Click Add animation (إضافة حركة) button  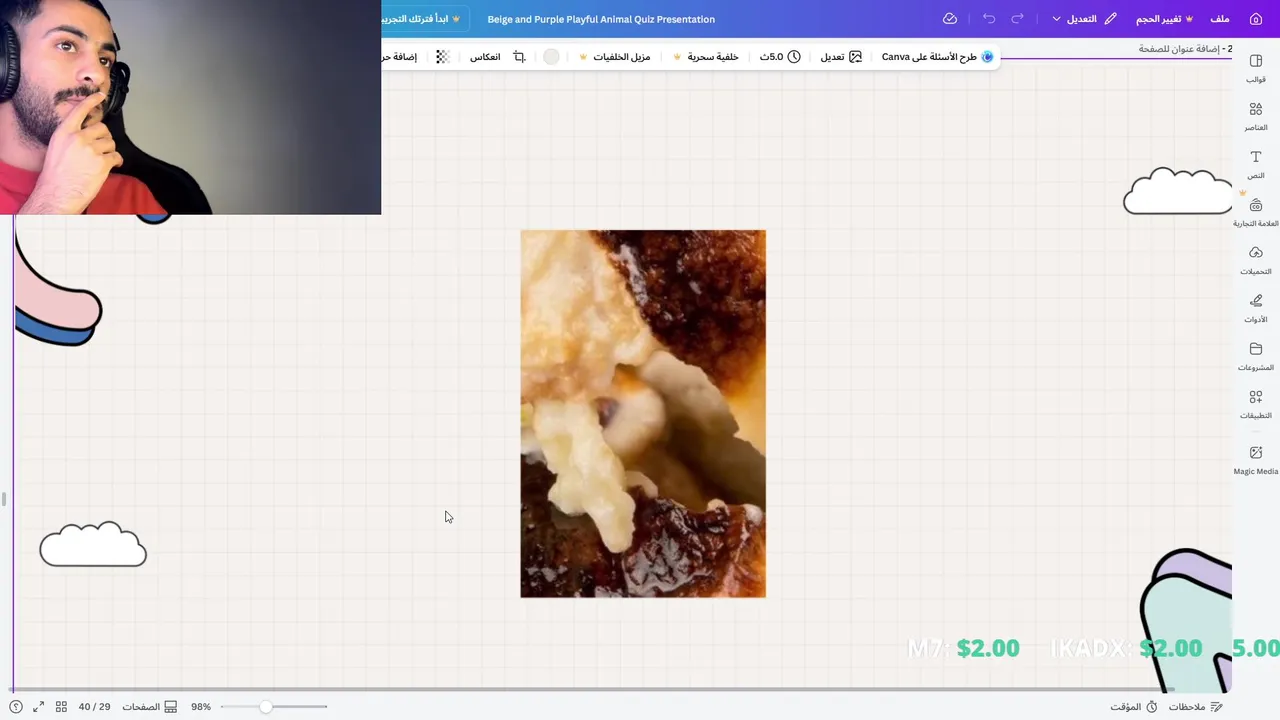(400, 57)
